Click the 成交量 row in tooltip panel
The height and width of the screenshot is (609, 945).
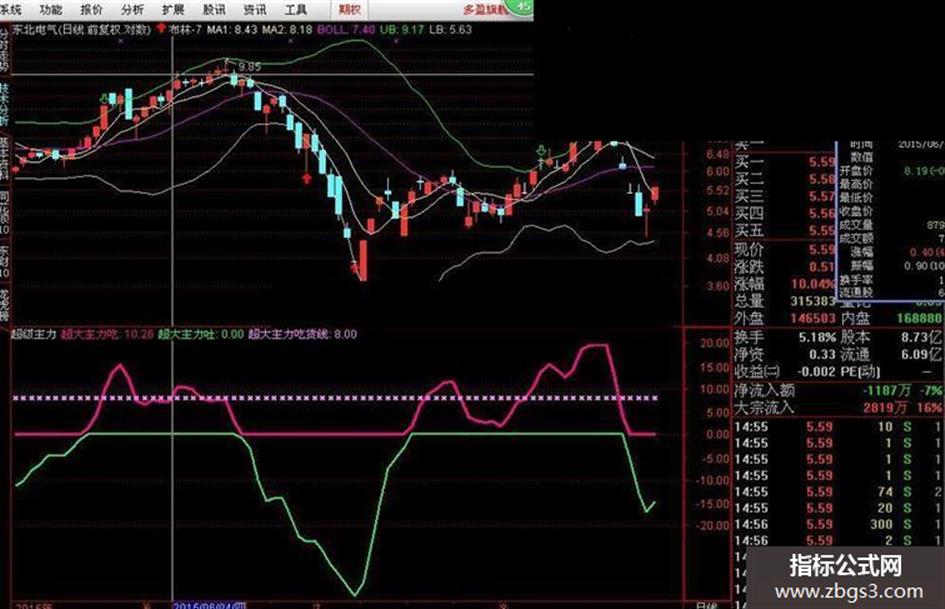(891, 224)
